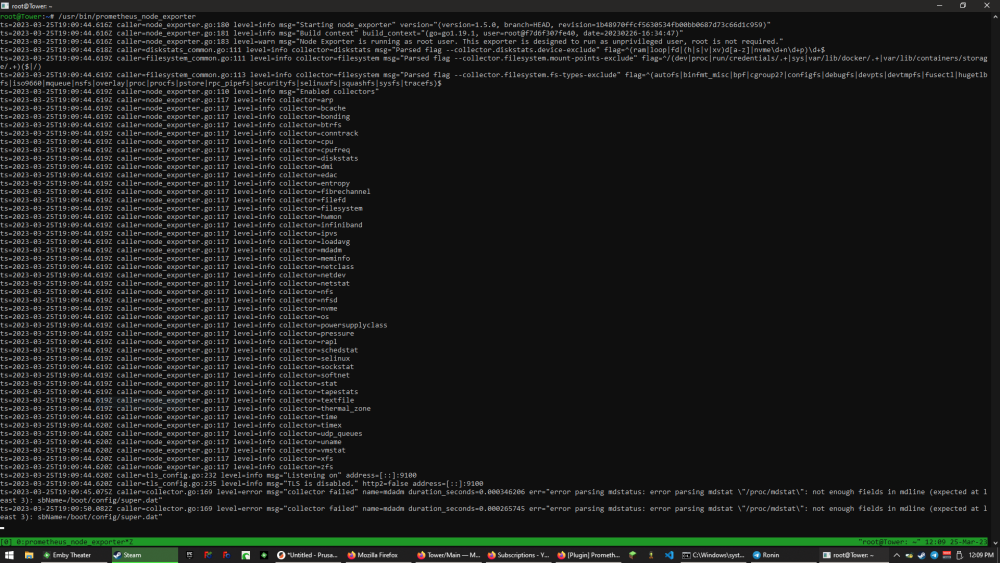Screen dimensions: 1000x563
Task: Select the root@Tower taskbar button
Action: click(x=853, y=555)
